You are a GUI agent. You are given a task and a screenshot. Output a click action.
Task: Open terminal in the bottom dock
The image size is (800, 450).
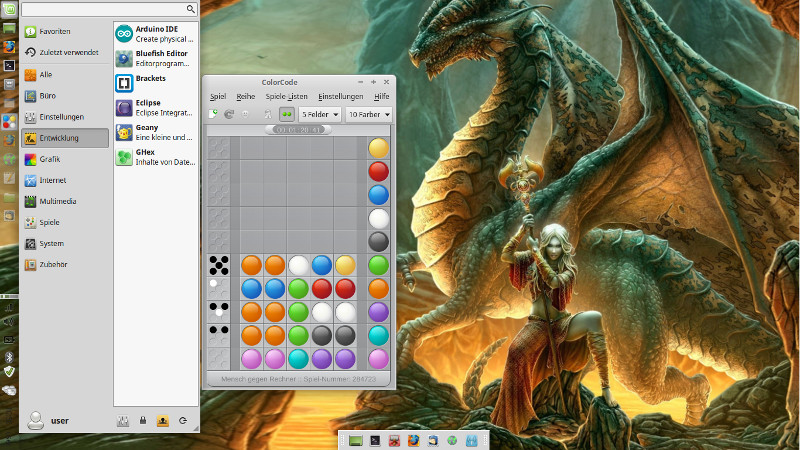tap(375, 440)
